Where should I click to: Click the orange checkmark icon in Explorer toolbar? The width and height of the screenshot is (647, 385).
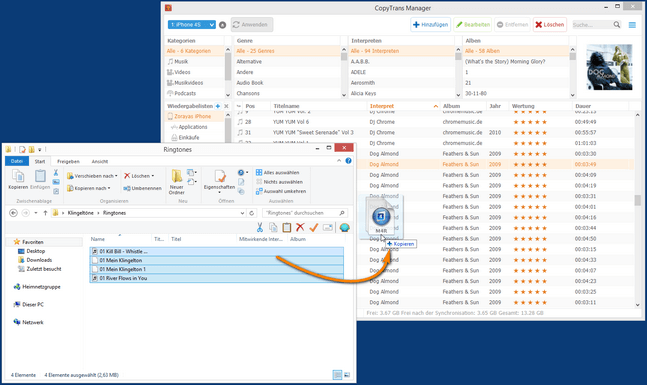click(x=314, y=227)
